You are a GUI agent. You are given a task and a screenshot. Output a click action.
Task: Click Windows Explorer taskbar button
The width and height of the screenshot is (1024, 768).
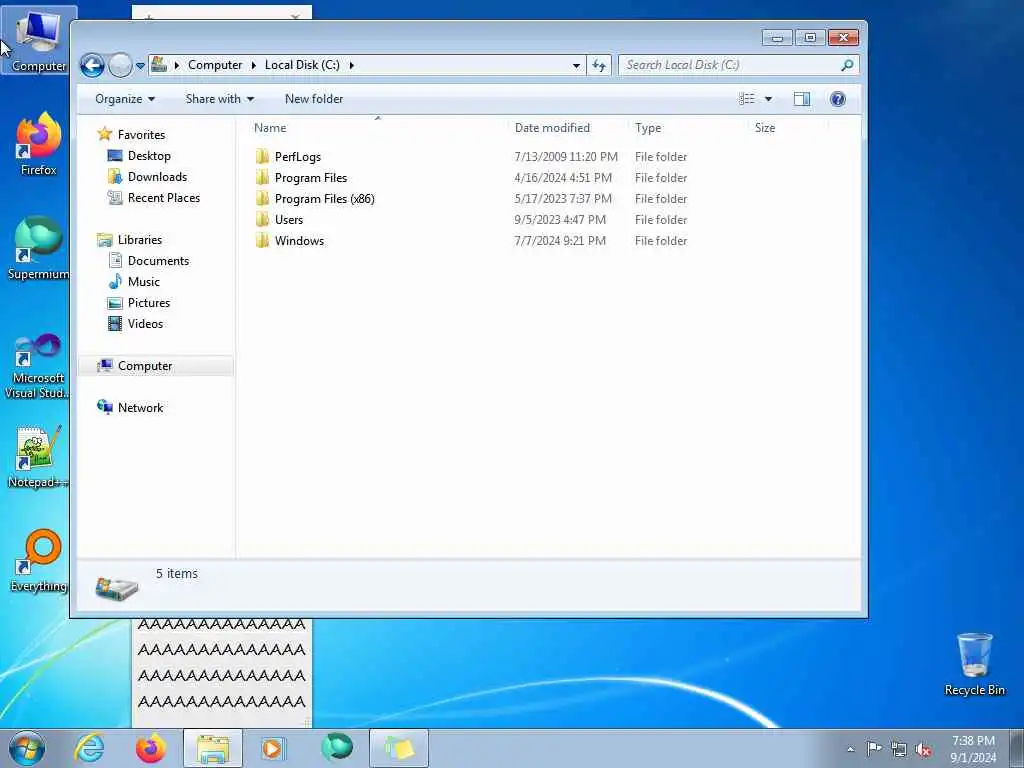(213, 748)
